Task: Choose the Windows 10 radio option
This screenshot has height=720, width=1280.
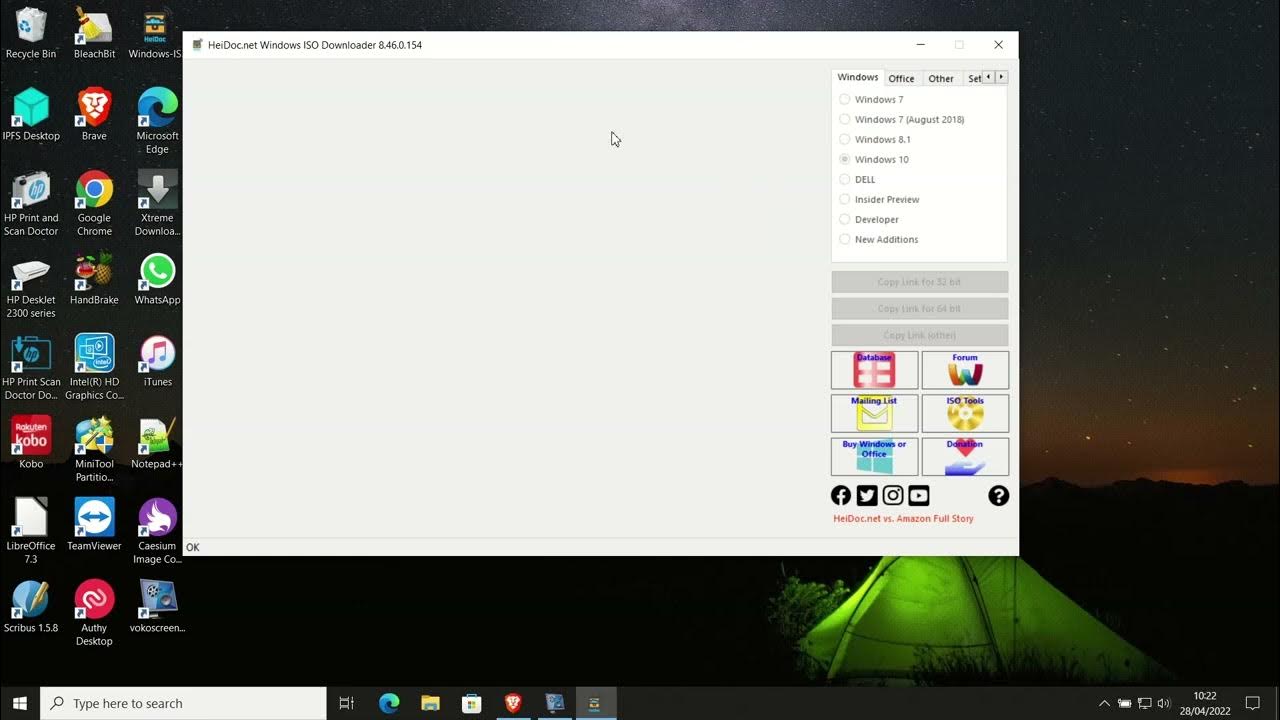Action: coord(874,159)
